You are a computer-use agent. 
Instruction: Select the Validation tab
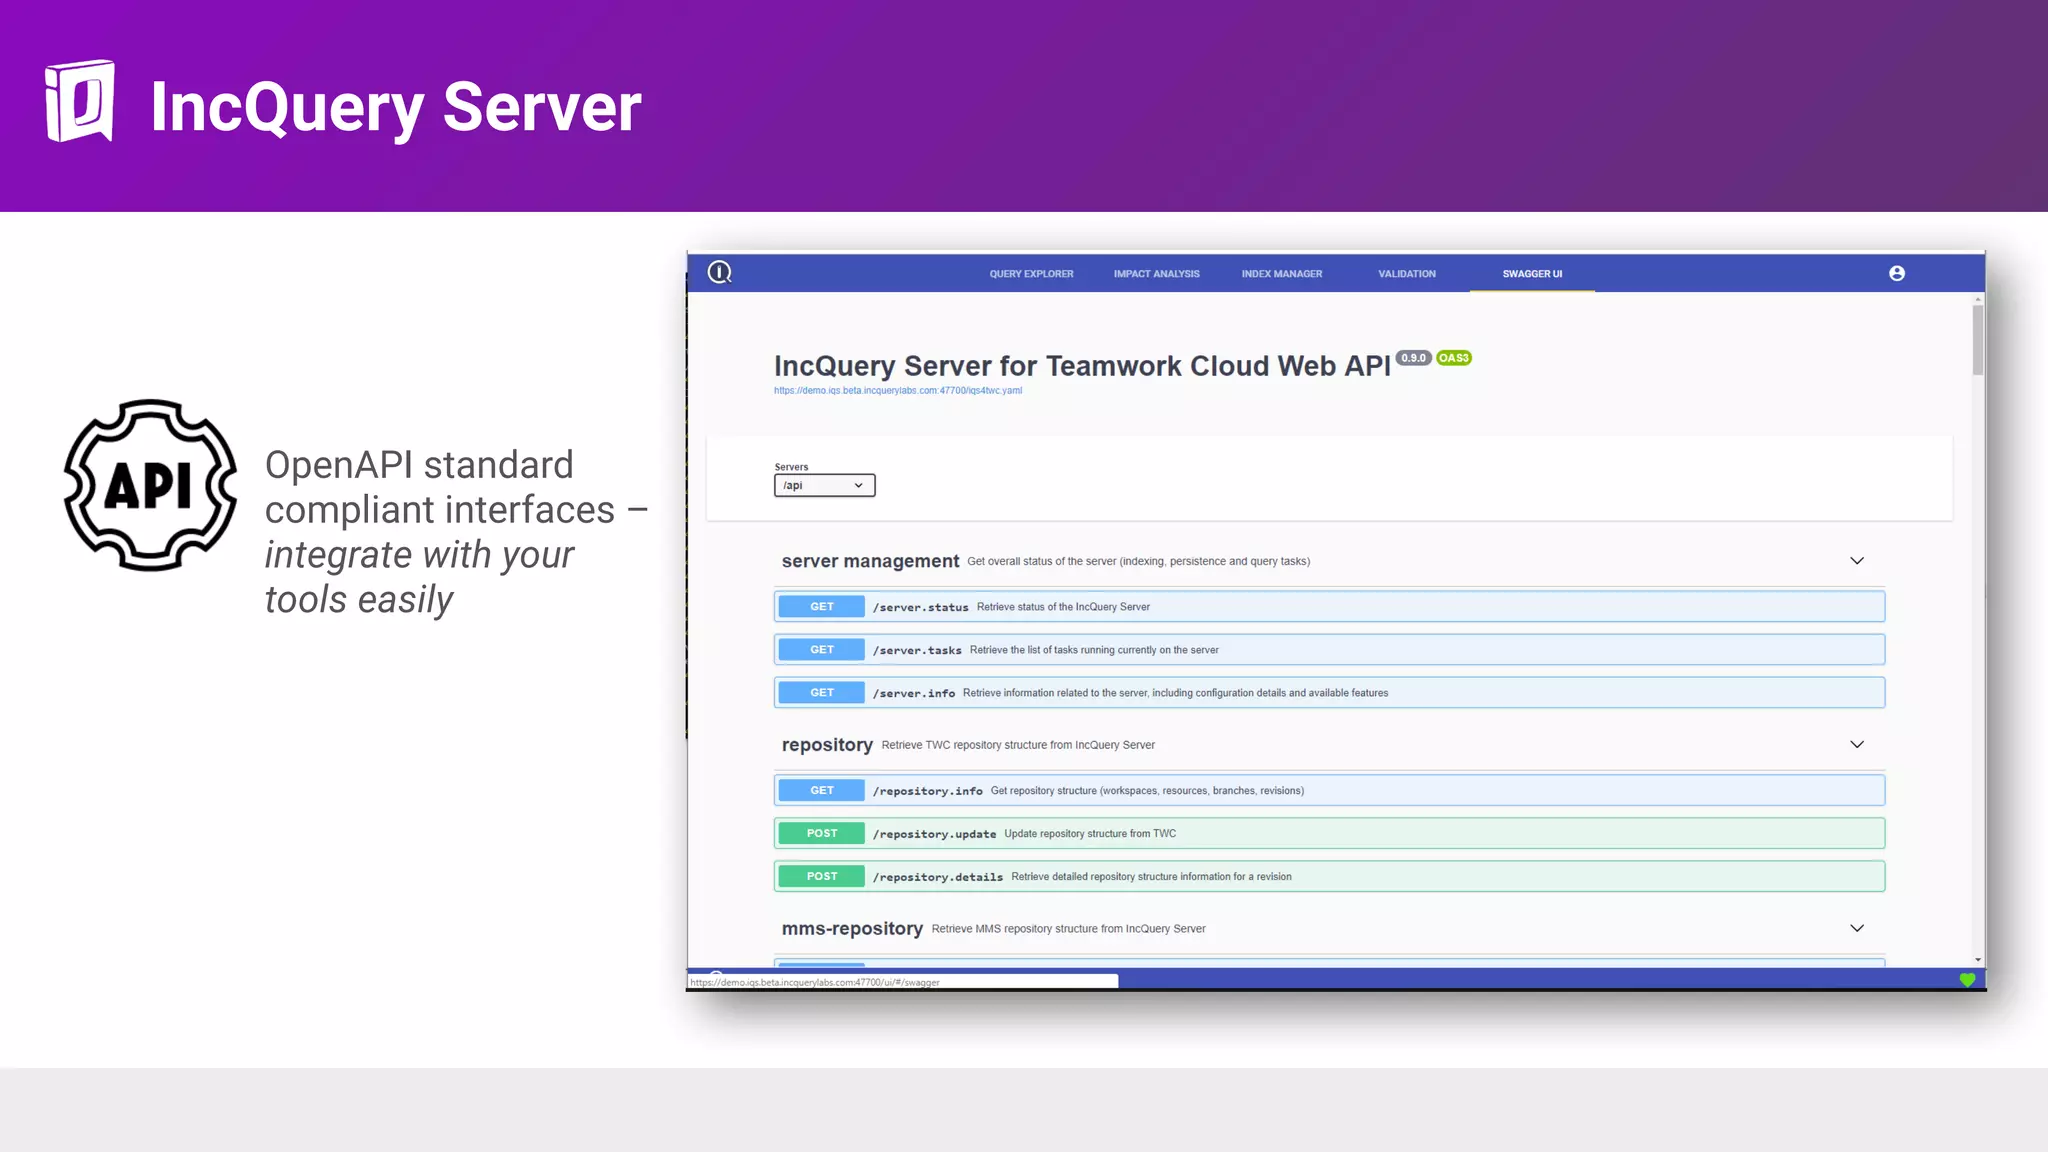1407,273
